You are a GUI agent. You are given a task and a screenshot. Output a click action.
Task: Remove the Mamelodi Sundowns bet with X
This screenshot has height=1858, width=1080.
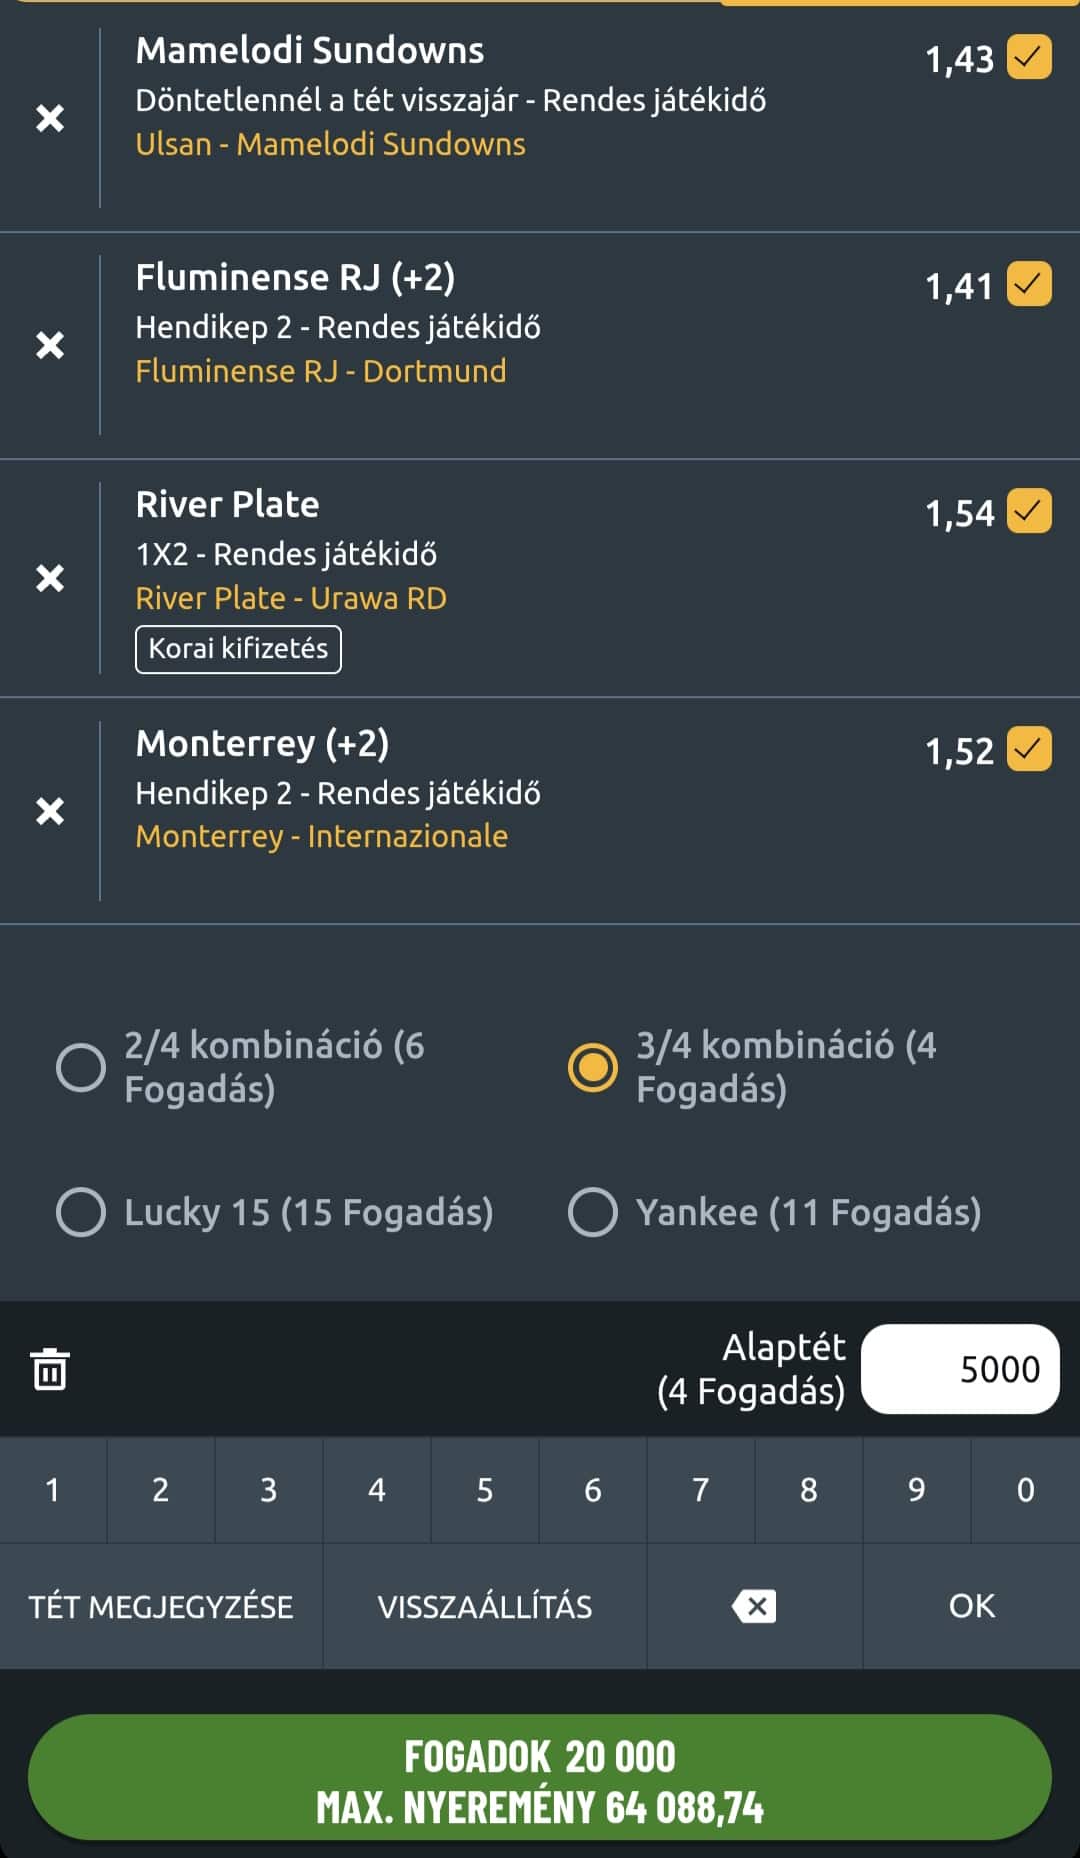[50, 118]
